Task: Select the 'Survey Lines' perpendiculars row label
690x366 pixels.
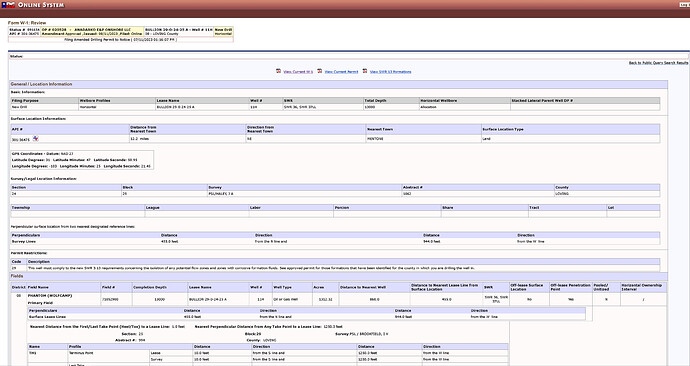Action: tap(24, 242)
